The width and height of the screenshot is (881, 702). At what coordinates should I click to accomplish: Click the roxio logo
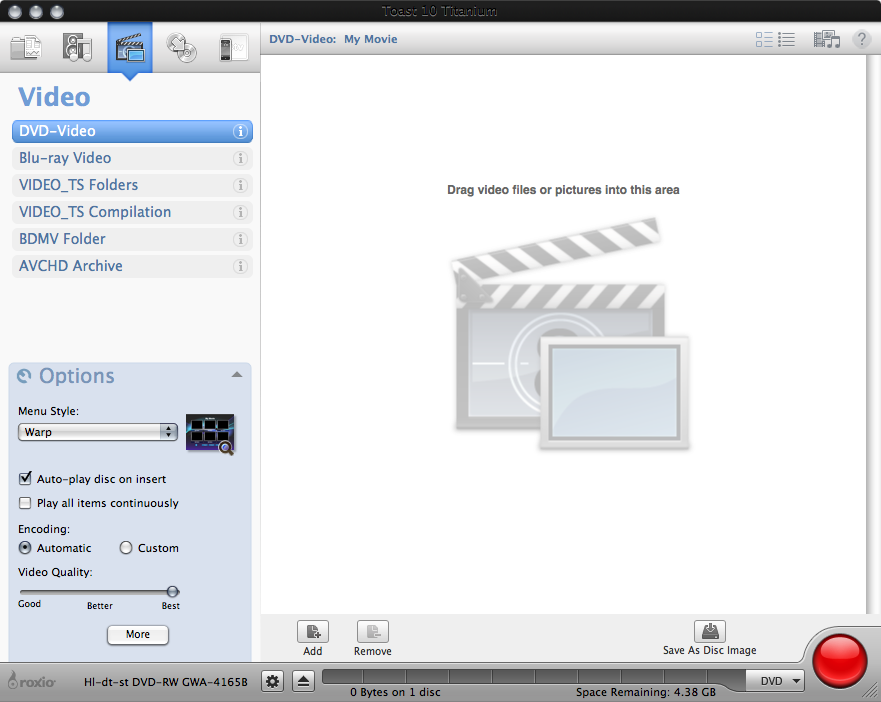click(32, 681)
